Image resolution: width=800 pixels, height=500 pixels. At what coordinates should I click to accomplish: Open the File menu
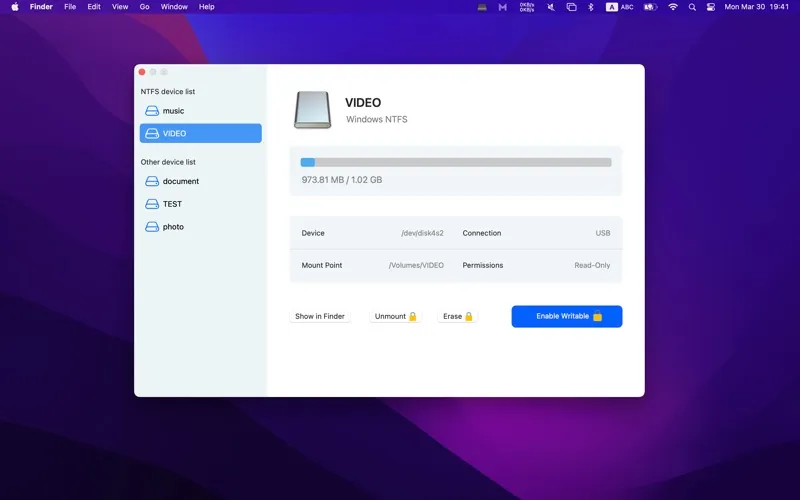tap(70, 7)
